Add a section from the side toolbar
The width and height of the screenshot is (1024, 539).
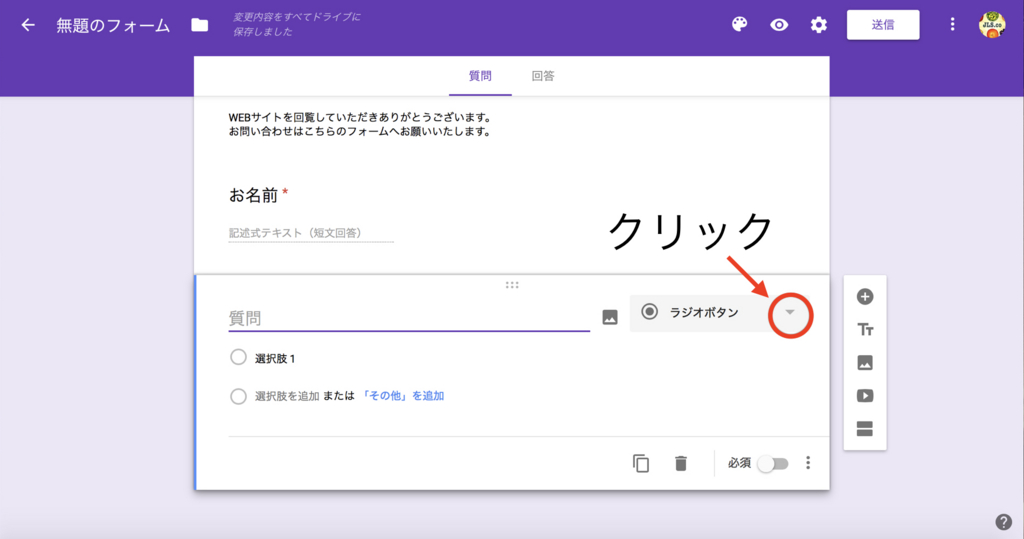tap(865, 429)
